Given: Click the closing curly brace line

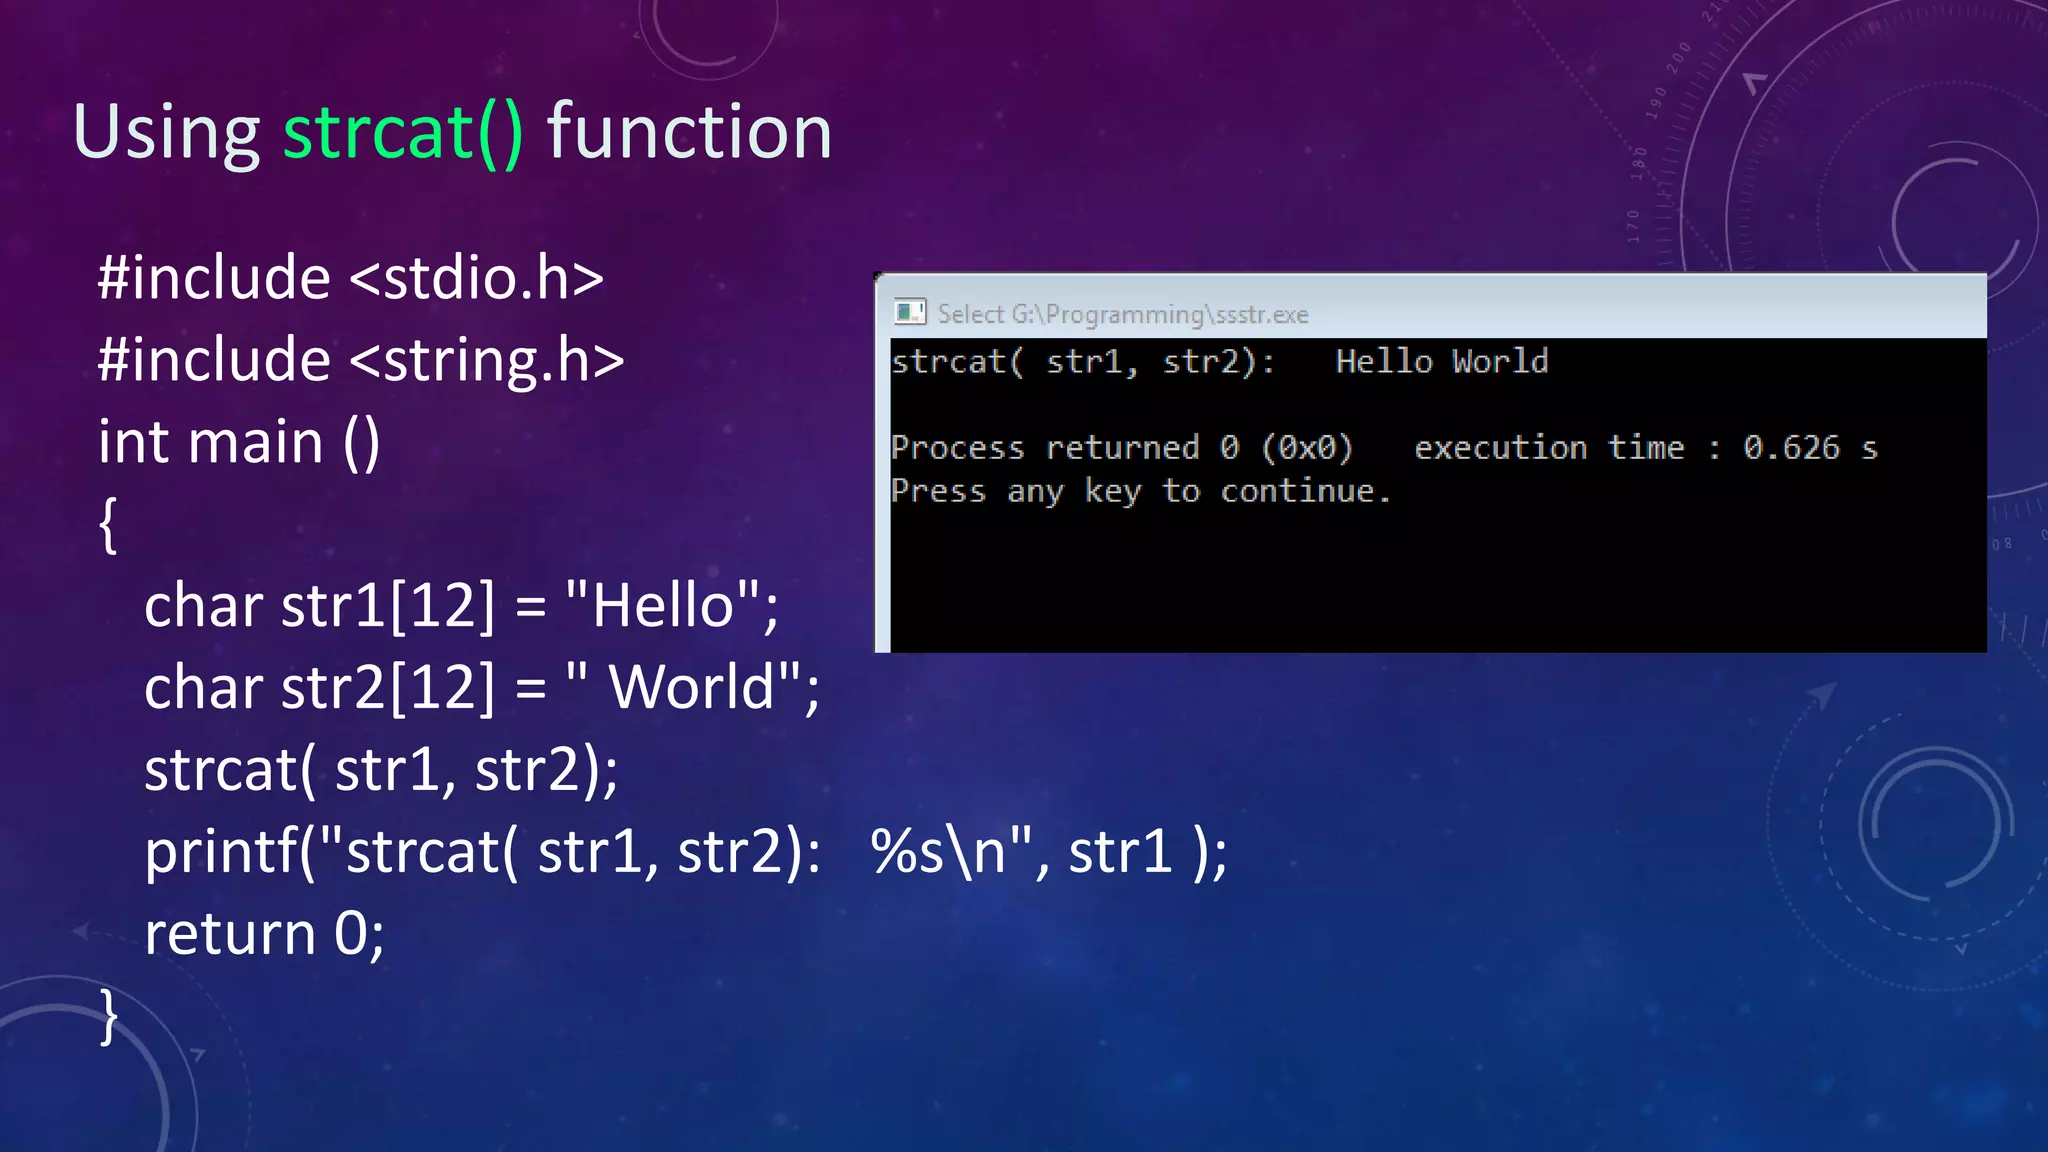Looking at the screenshot, I should tap(108, 1017).
